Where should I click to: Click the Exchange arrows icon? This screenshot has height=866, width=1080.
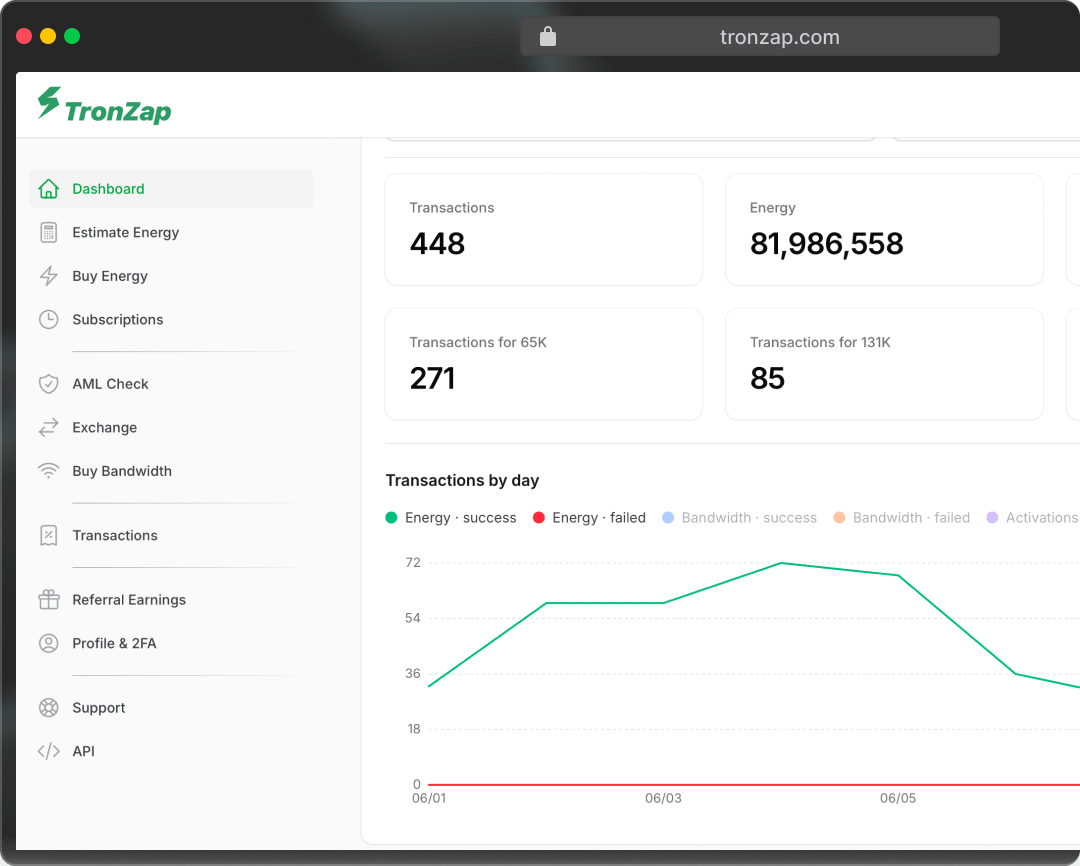[48, 428]
